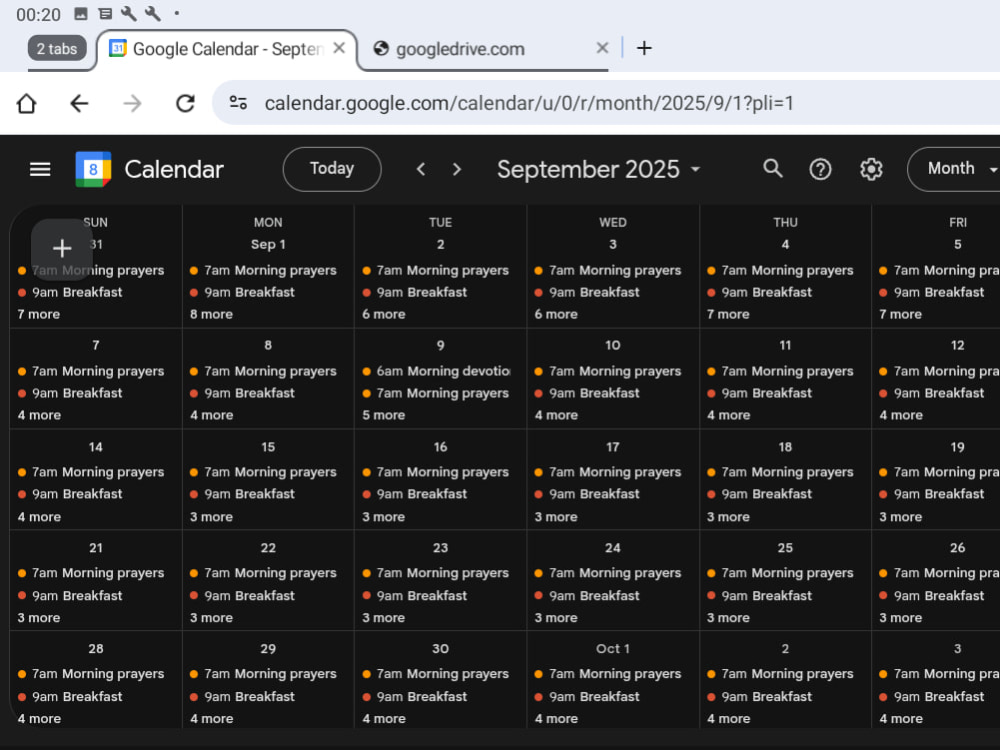Select day number 26 in the grid
The width and height of the screenshot is (1000, 750).
tap(957, 548)
